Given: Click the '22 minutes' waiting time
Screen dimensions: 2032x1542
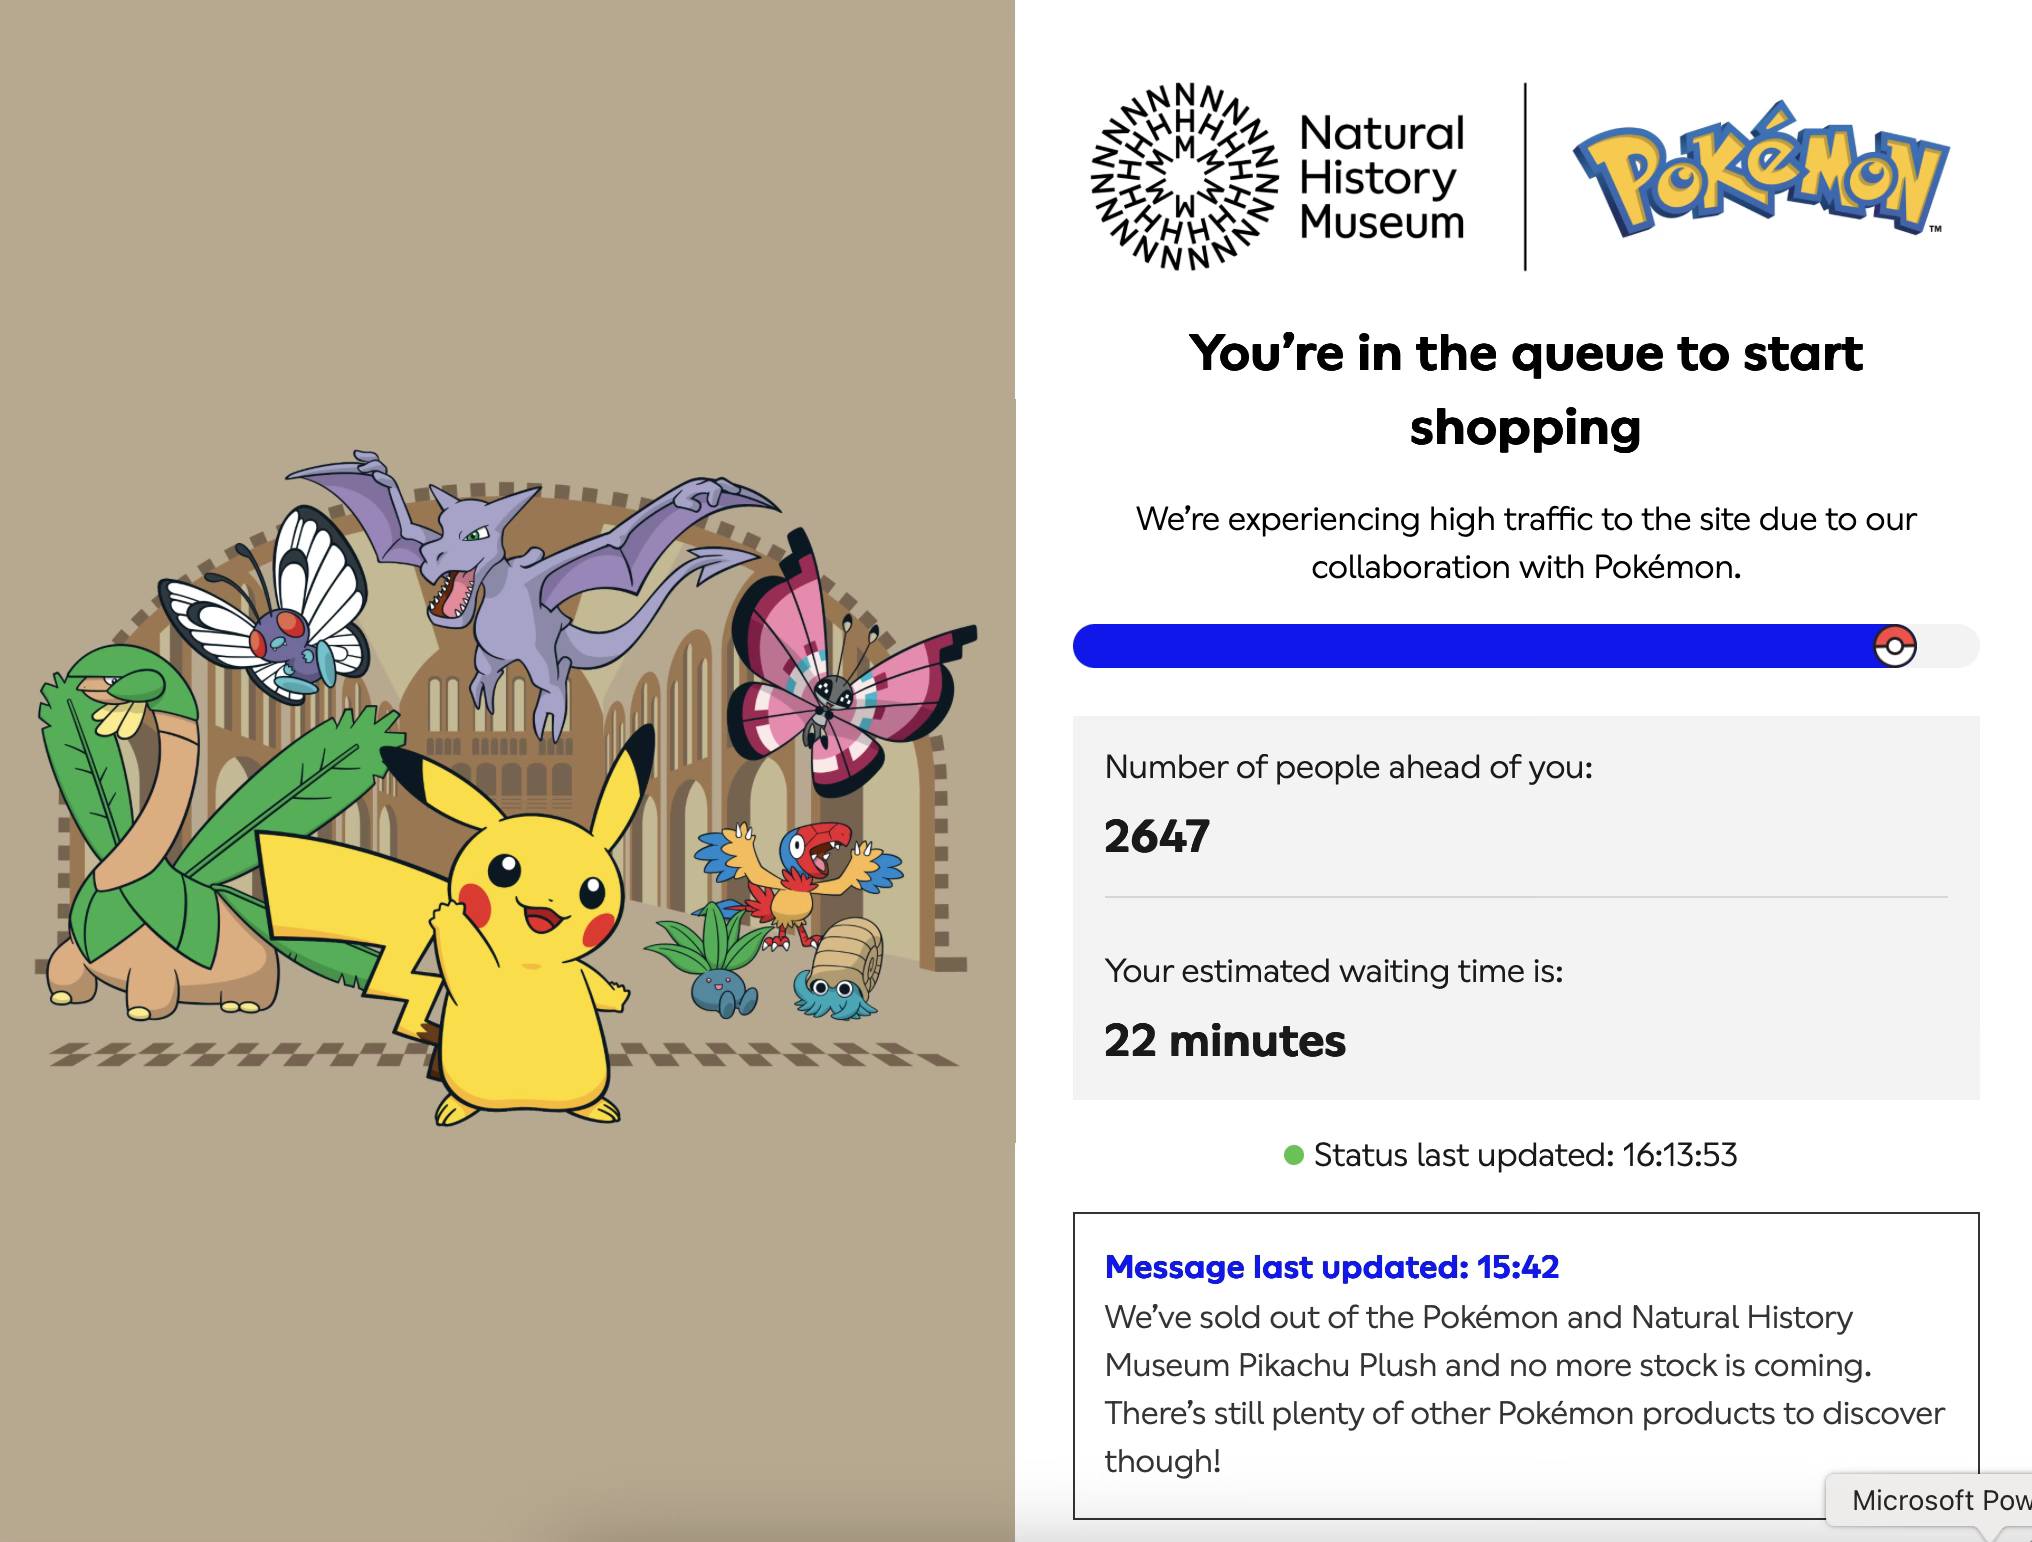Looking at the screenshot, I should coord(1225,1040).
